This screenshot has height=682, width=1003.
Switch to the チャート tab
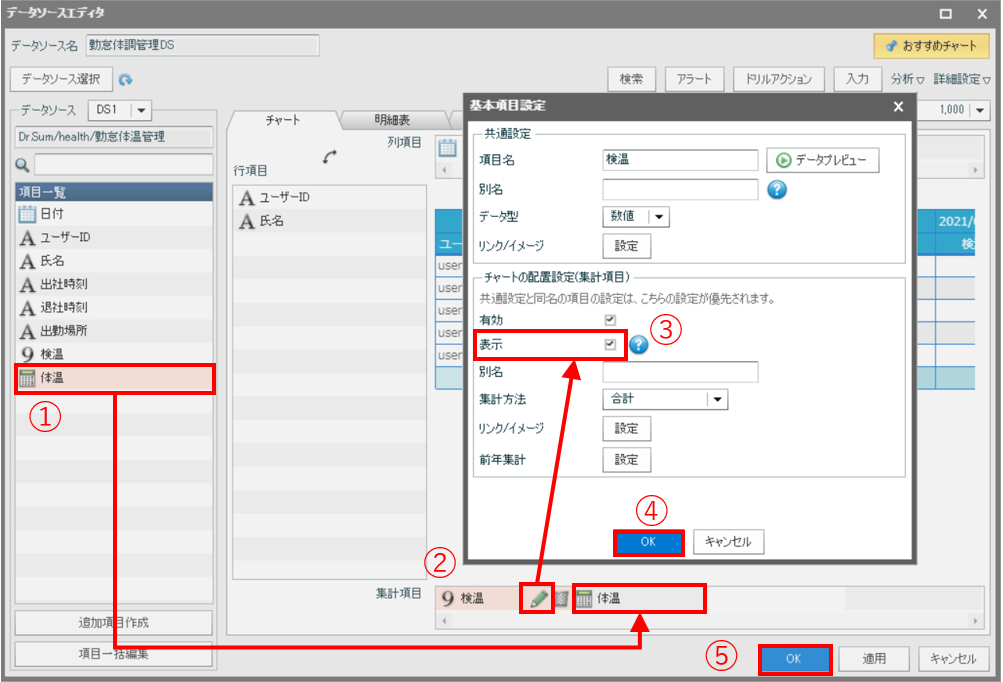click(x=282, y=120)
